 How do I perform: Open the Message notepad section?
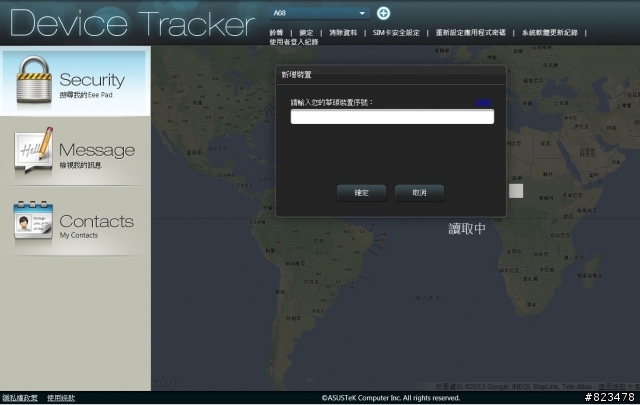tap(74, 151)
